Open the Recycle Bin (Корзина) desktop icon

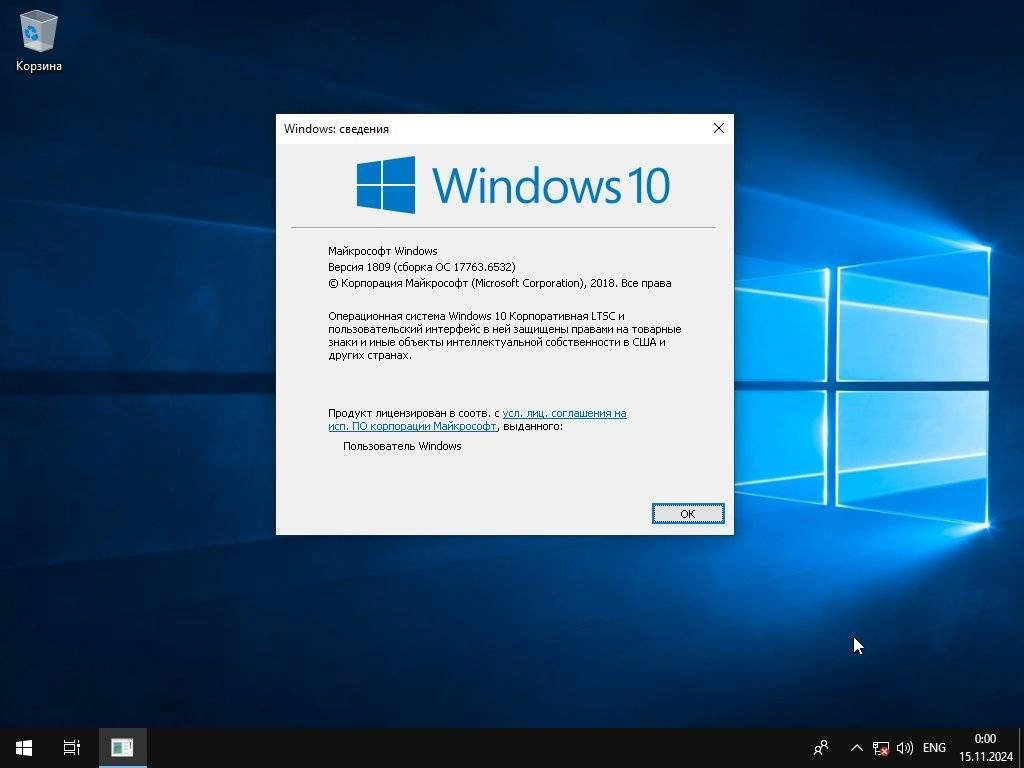click(x=39, y=40)
